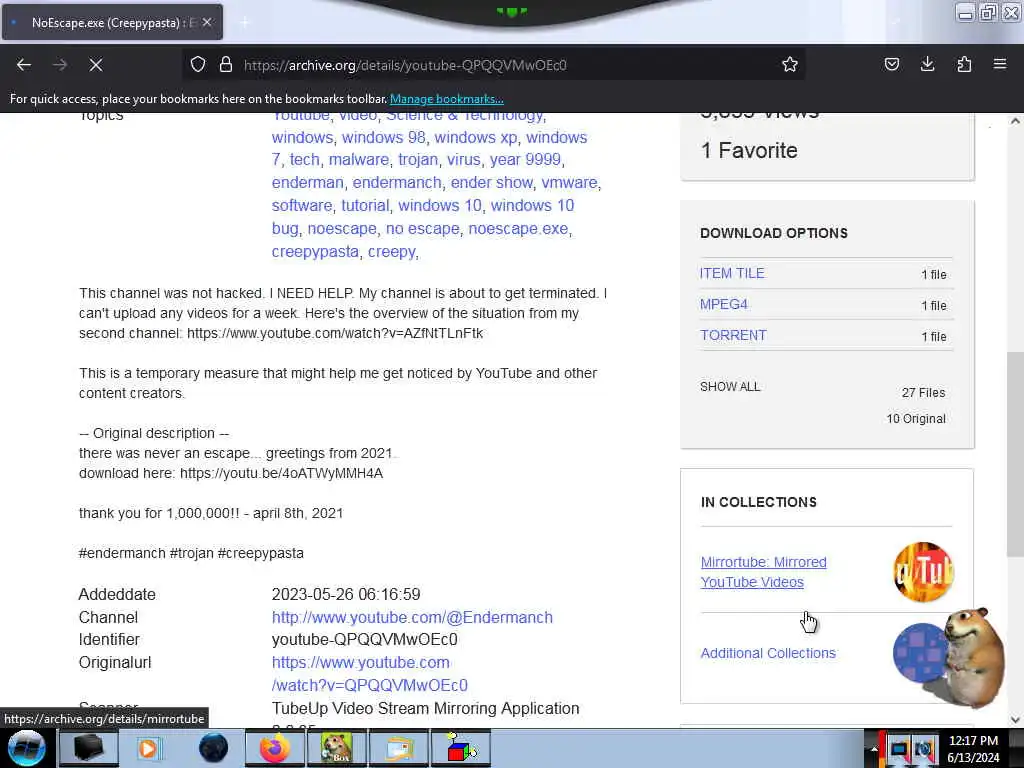Open the Originalurl YouTube watch link
The image size is (1024, 768).
[370, 674]
